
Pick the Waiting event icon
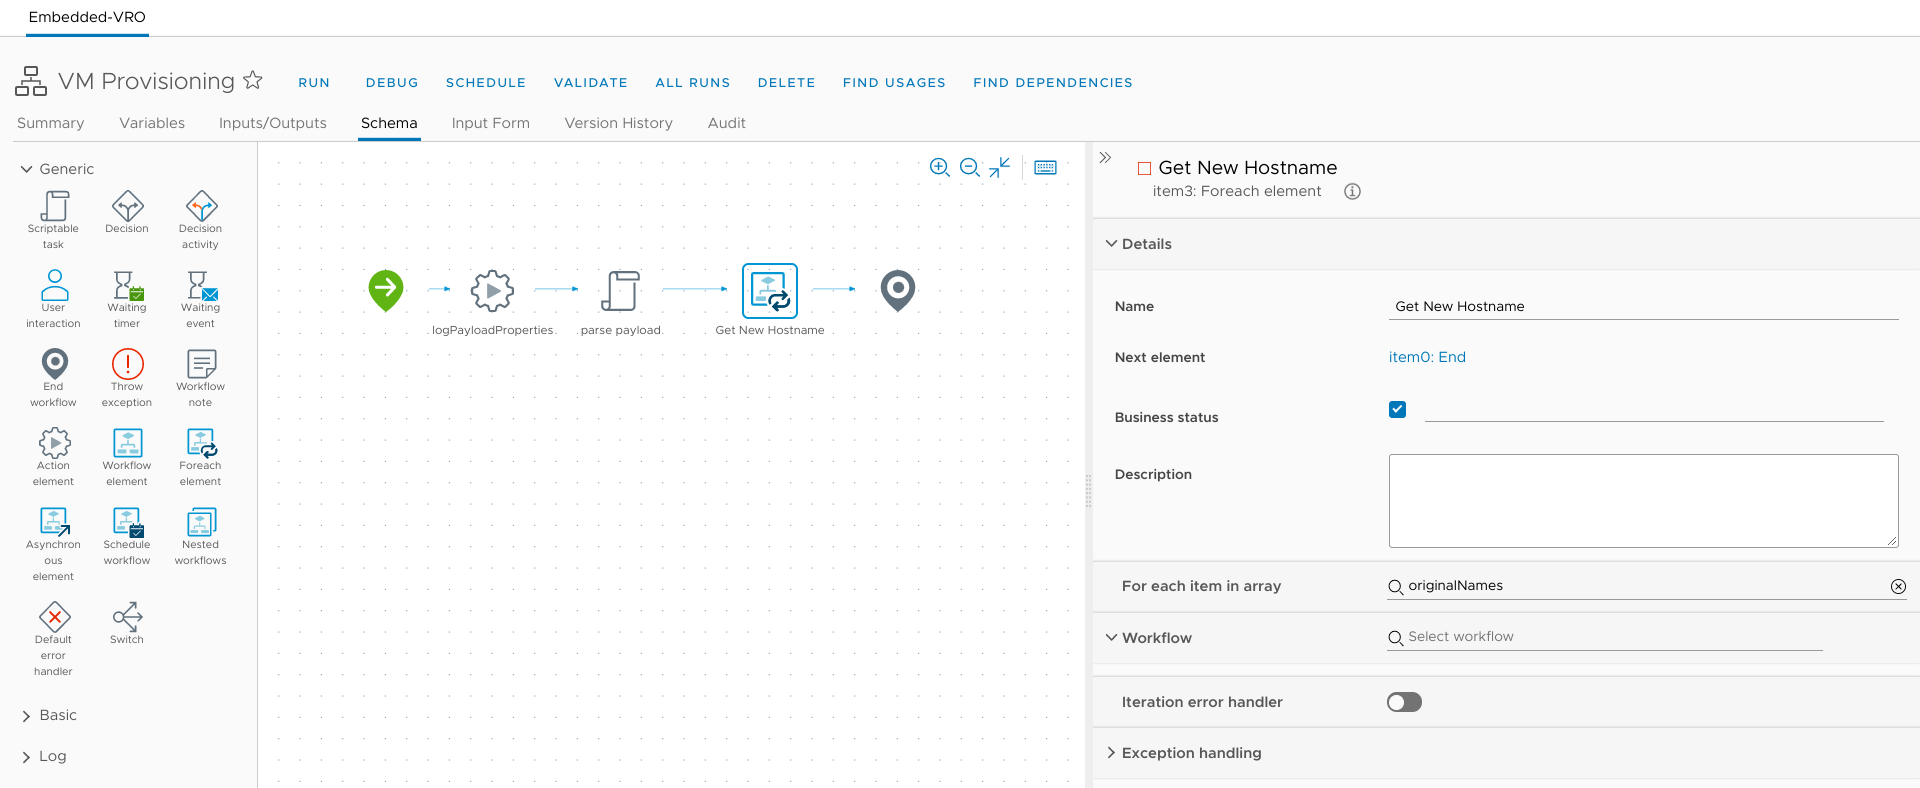pos(201,285)
